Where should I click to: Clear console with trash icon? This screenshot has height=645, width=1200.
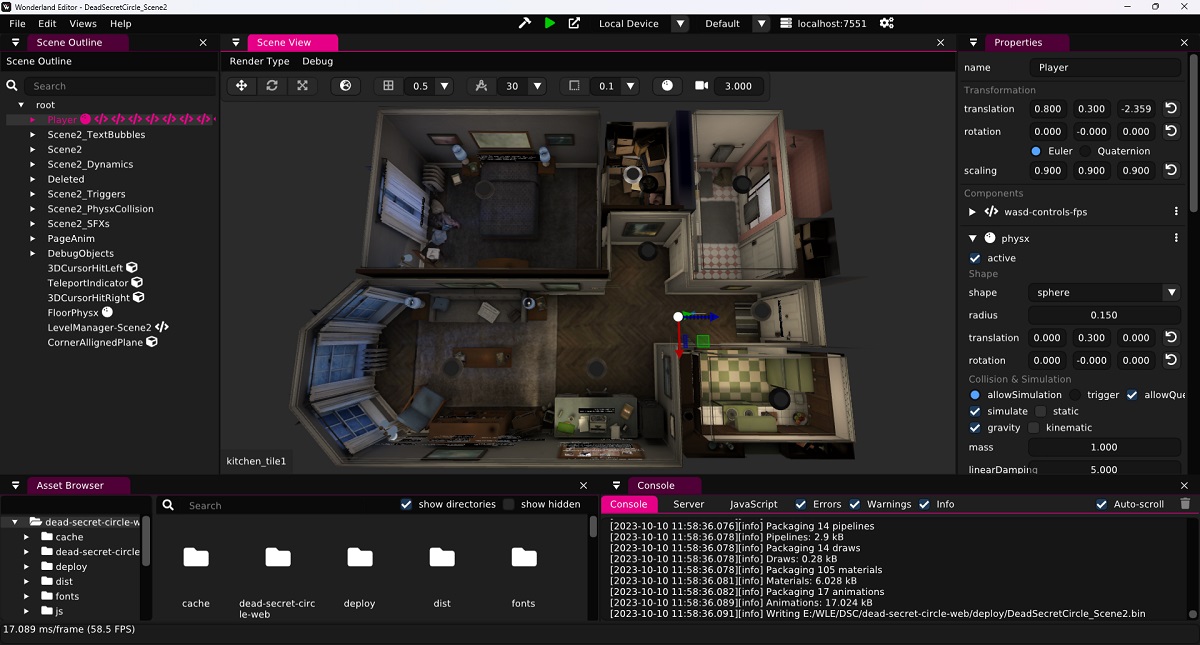tap(1186, 504)
